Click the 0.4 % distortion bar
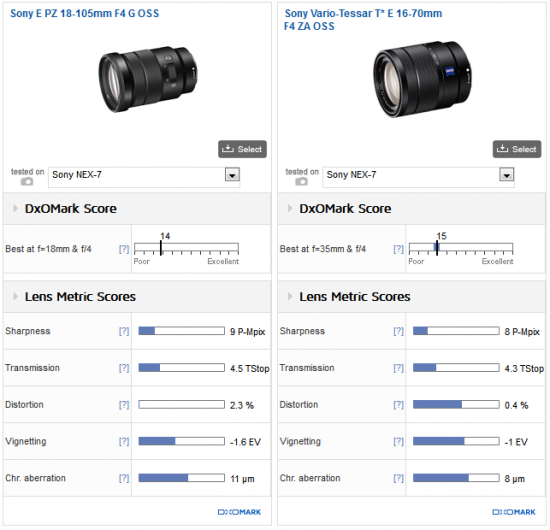 (x=456, y=404)
